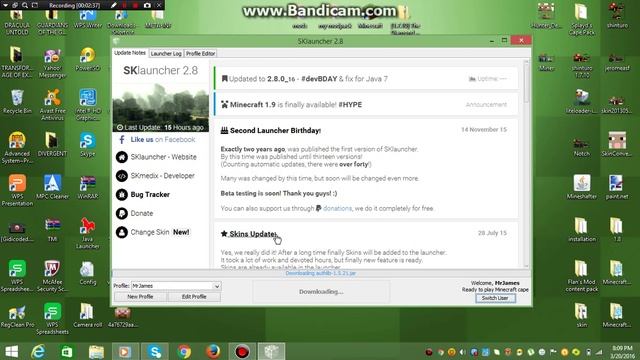The width and height of the screenshot is (640, 360).
Task: Open the Skins Update! post title
Action: tap(253, 234)
